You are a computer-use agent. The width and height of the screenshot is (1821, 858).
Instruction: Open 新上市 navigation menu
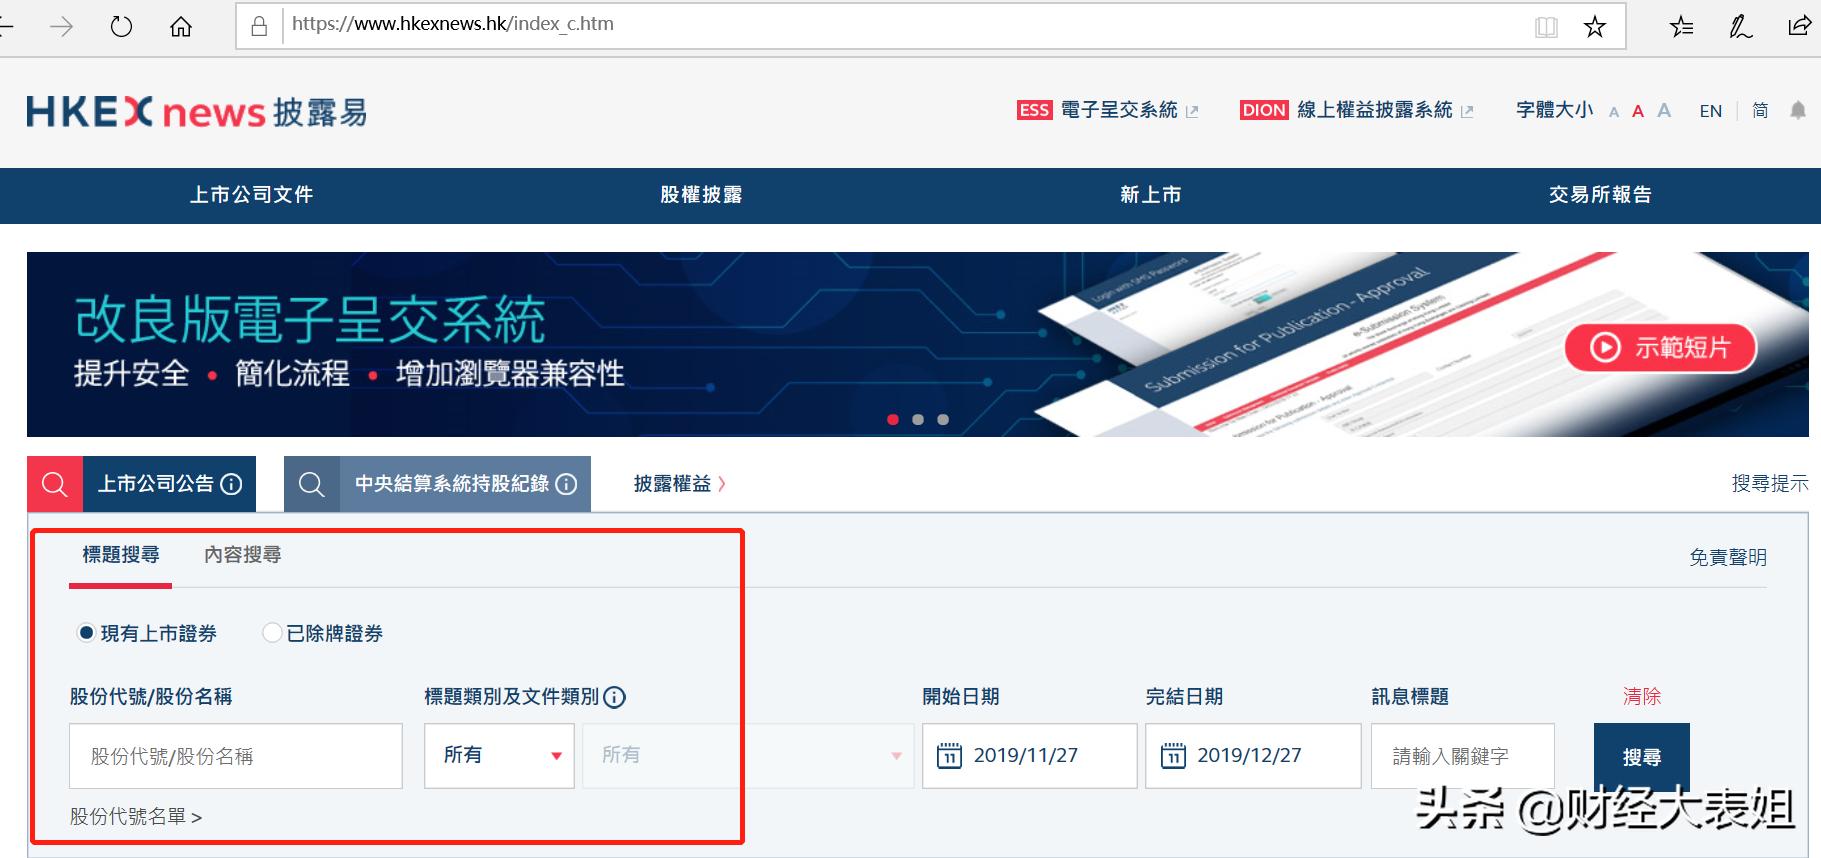coord(1151,195)
